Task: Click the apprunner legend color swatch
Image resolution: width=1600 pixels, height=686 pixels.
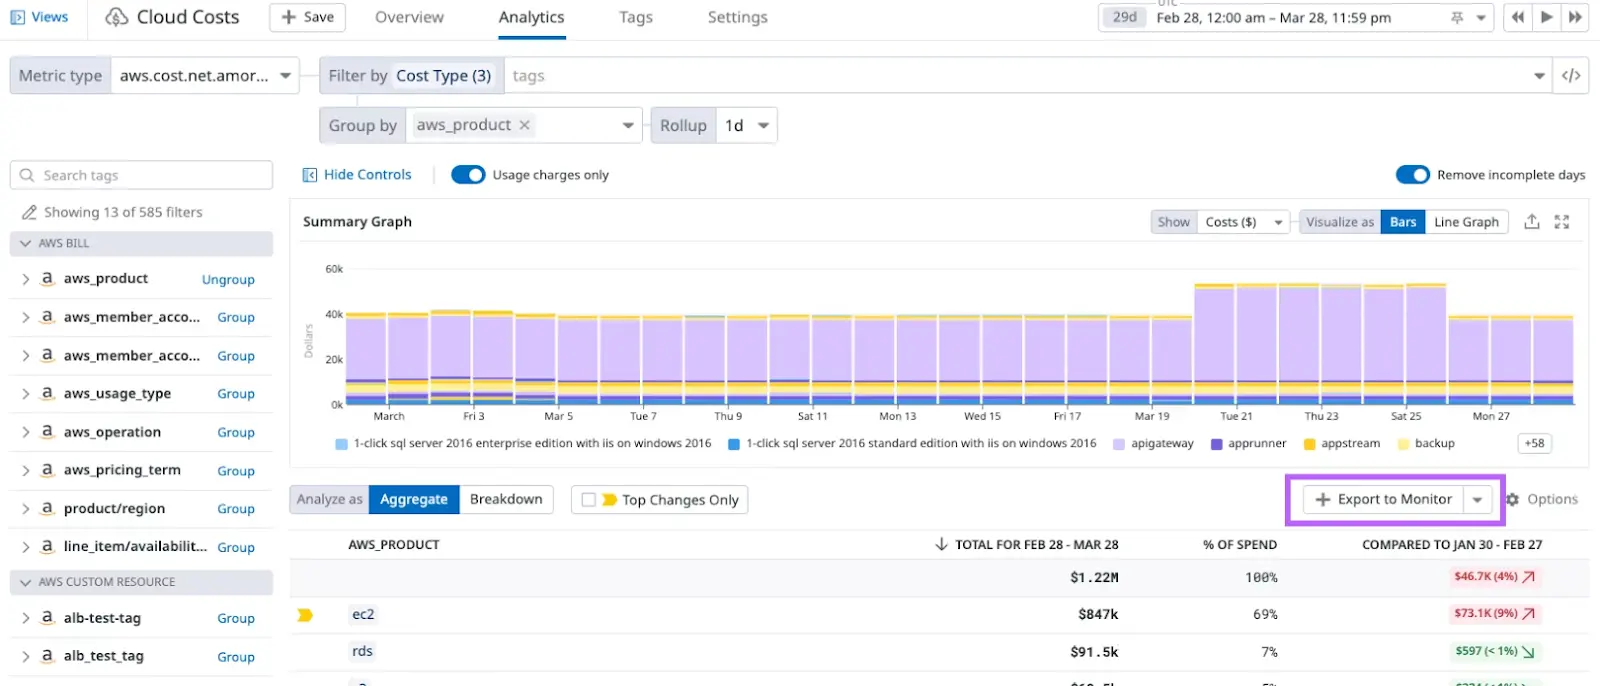Action: (1216, 444)
